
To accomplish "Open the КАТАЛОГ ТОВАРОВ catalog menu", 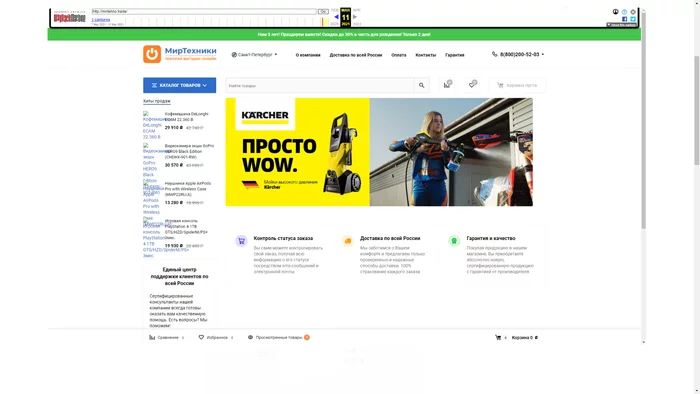I will (179, 85).
